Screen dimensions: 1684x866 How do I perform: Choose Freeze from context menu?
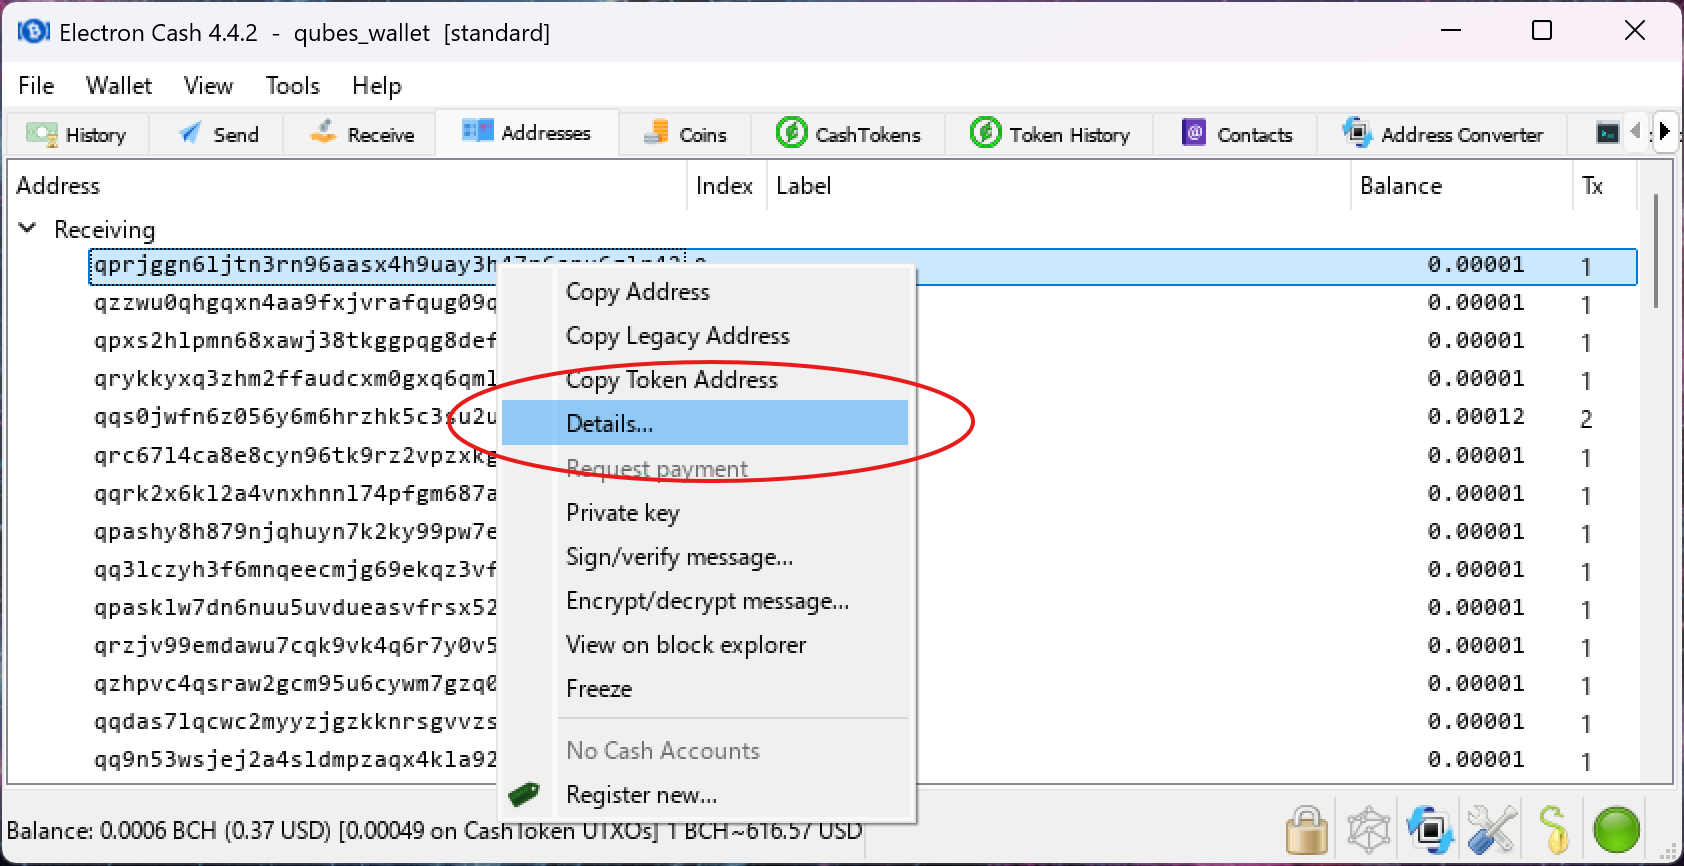coord(705,689)
